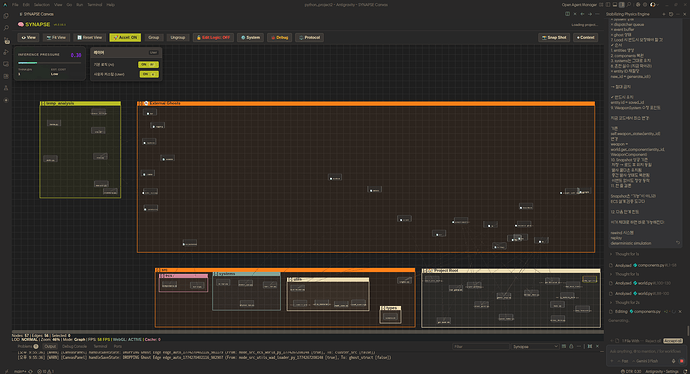Open the File menu
Viewport: 690px width, 374px height.
(x=15, y=5)
